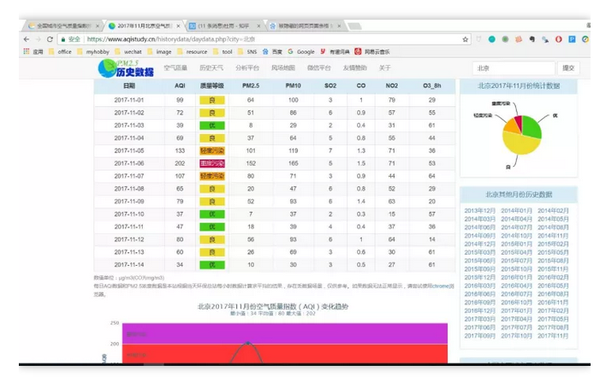This screenshot has width=600, height=377.
Task: Open the wechat bookmark folder
Action: [129, 52]
